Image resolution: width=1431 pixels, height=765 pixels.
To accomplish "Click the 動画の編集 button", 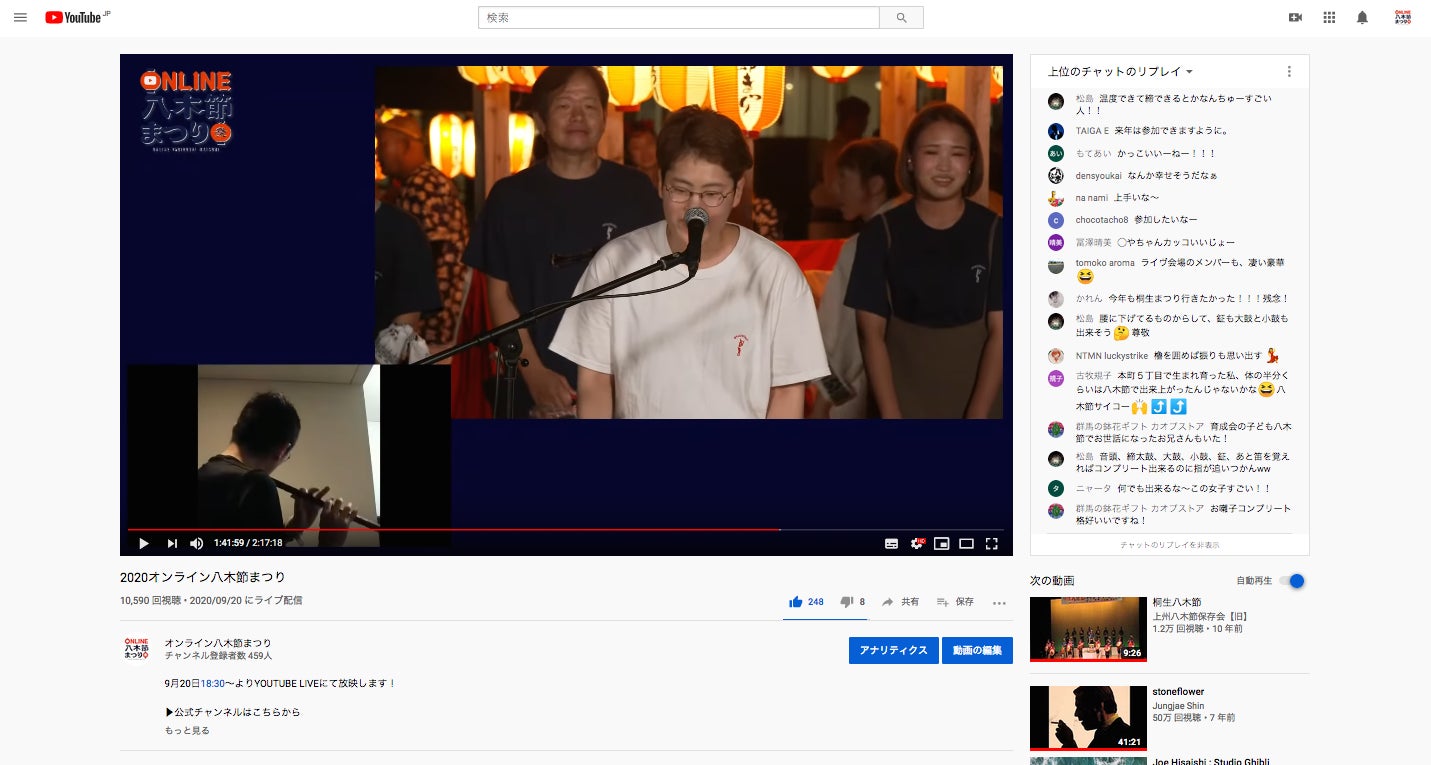I will 977,650.
